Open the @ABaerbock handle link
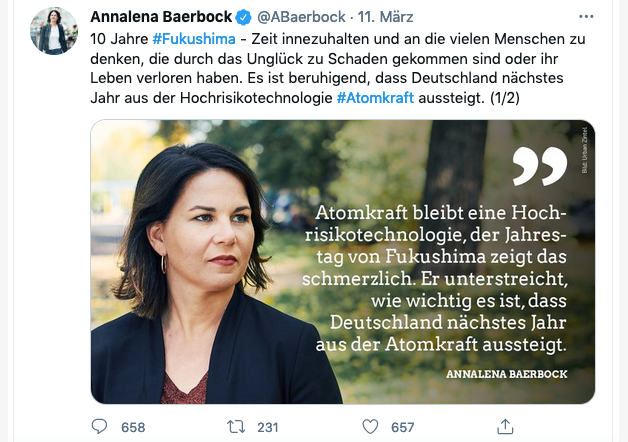Screen dimensions: 628x442 click(301, 17)
